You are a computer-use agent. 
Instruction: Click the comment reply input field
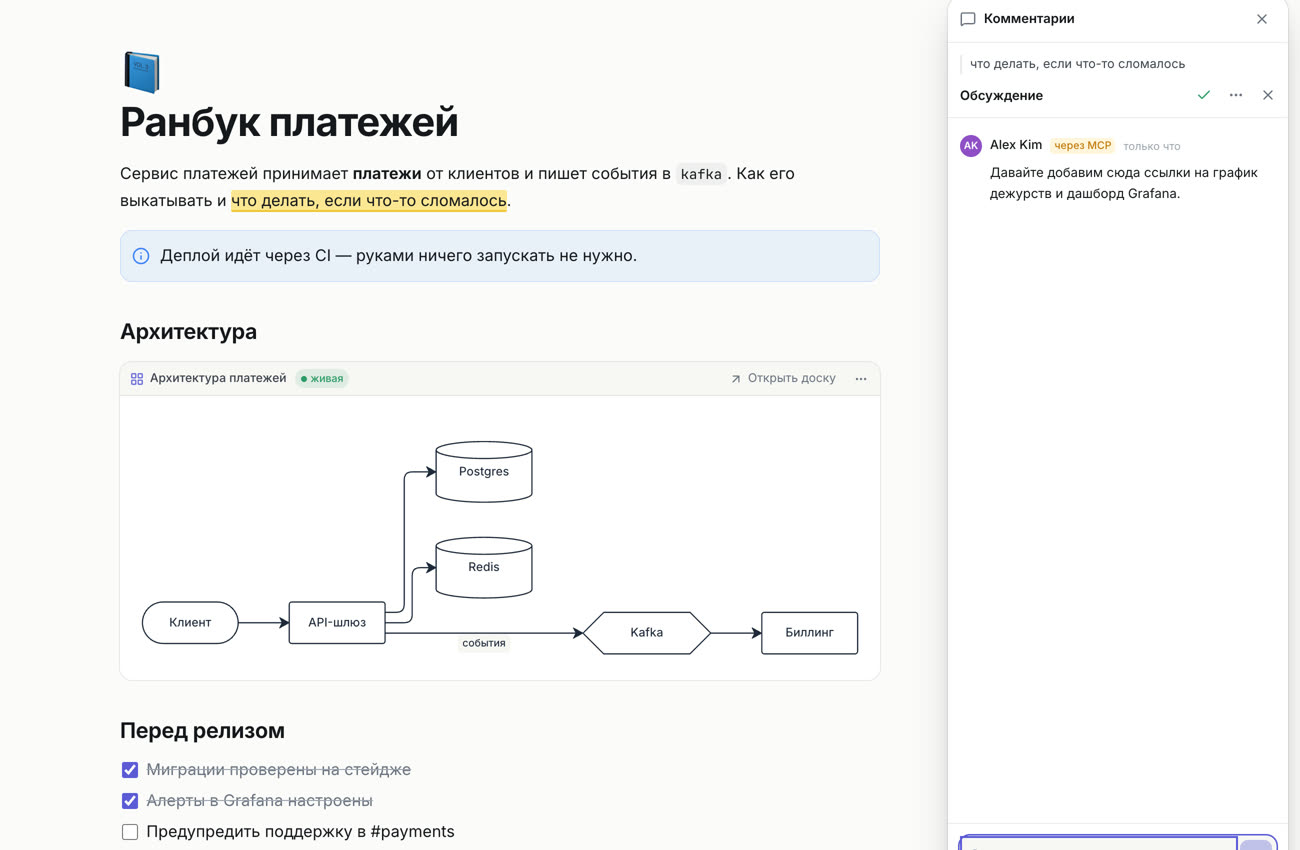[x=1099, y=842]
